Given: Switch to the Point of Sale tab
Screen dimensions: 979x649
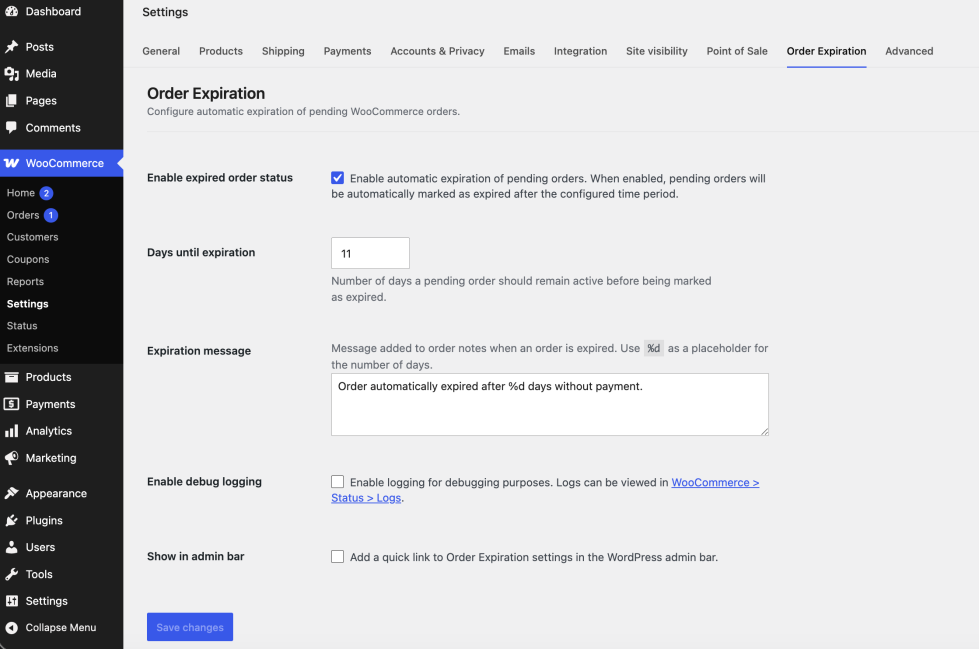Looking at the screenshot, I should click(737, 51).
